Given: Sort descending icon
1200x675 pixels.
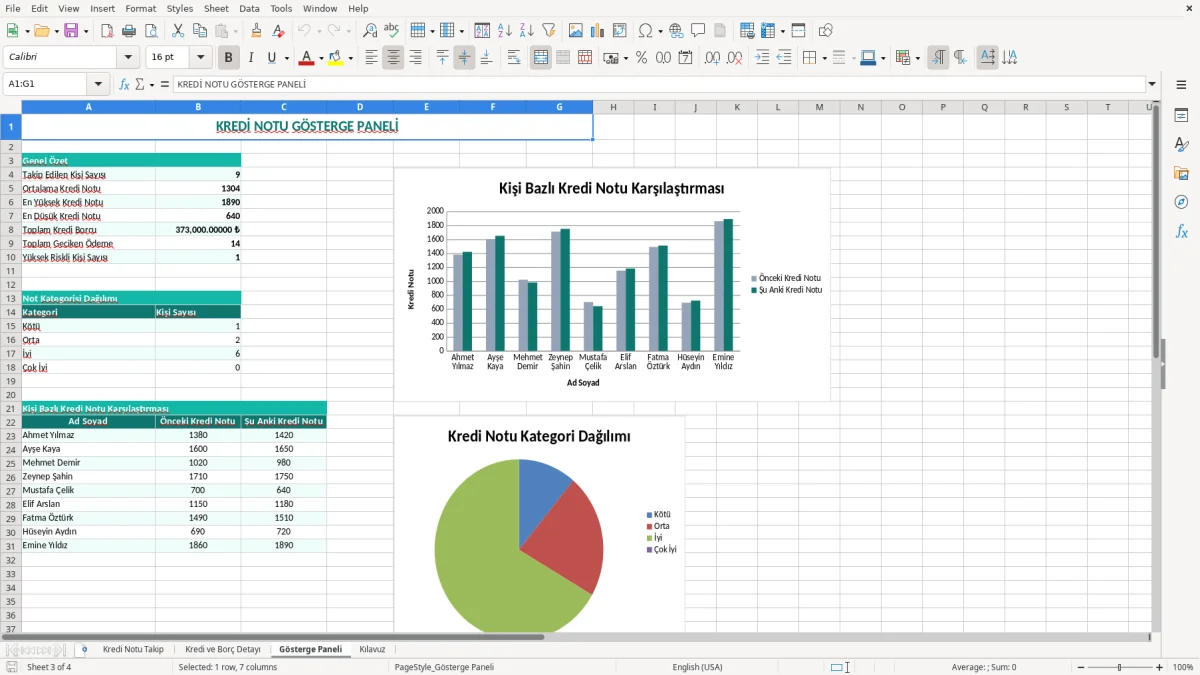Looking at the screenshot, I should pos(526,31).
